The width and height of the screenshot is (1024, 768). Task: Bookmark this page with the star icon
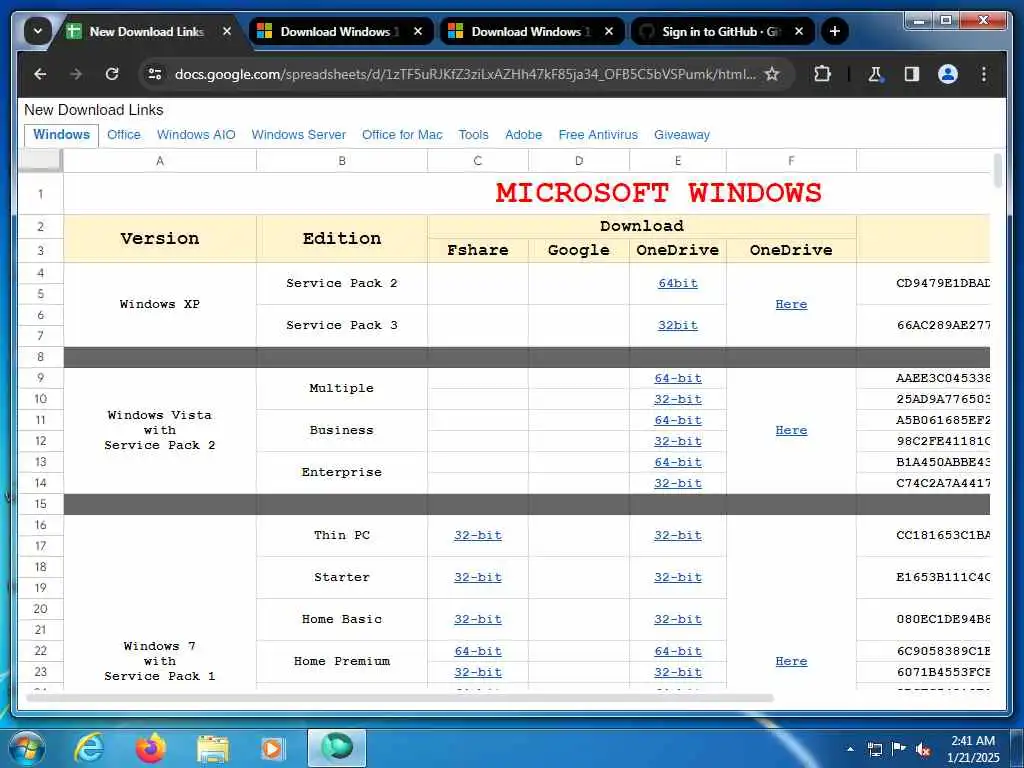[772, 74]
